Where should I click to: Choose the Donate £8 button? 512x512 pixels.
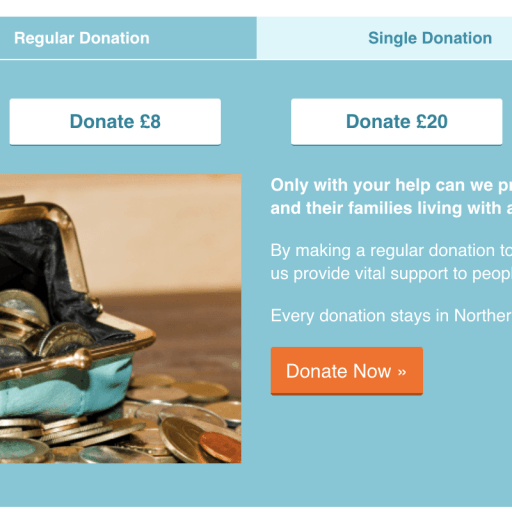click(x=115, y=122)
